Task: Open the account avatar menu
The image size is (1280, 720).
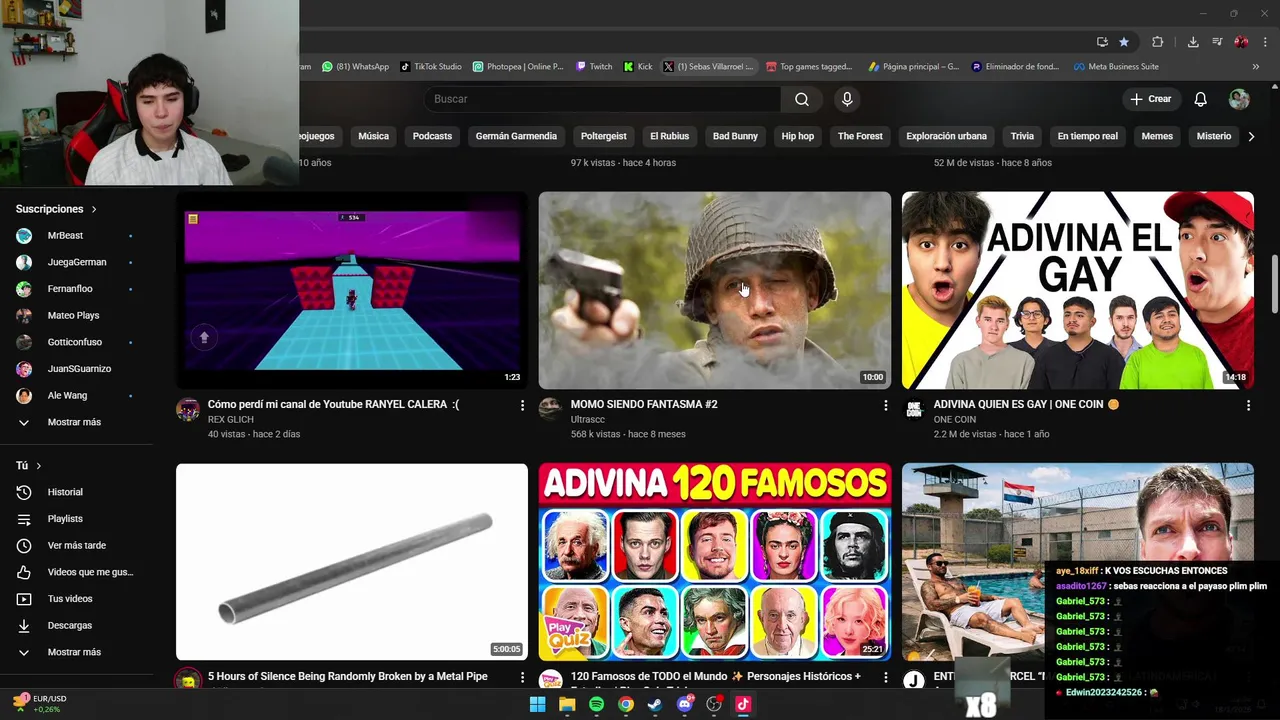Action: [1239, 99]
